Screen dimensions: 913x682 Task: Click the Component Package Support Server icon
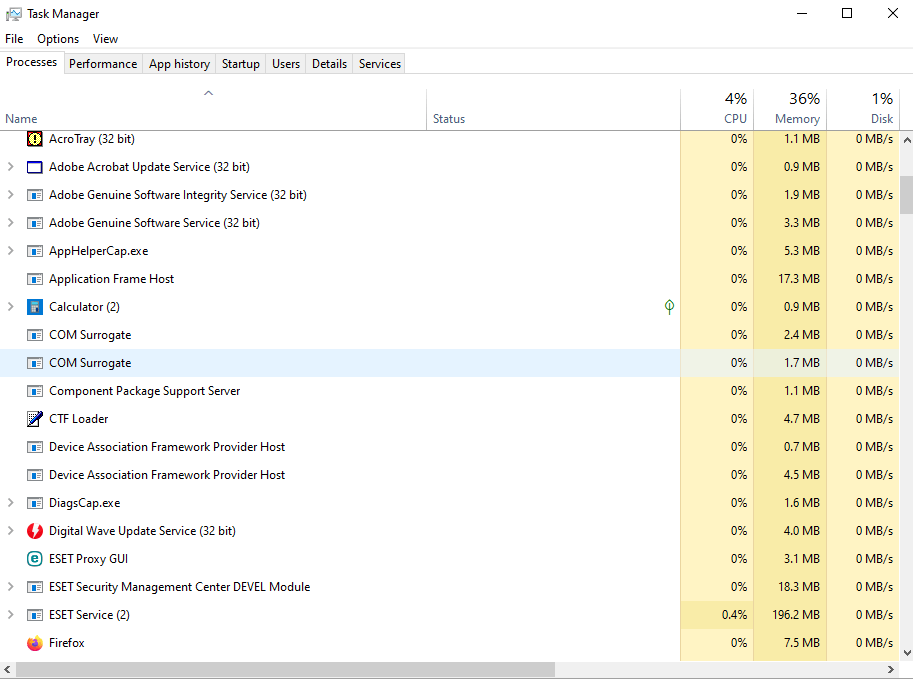pyautogui.click(x=35, y=391)
